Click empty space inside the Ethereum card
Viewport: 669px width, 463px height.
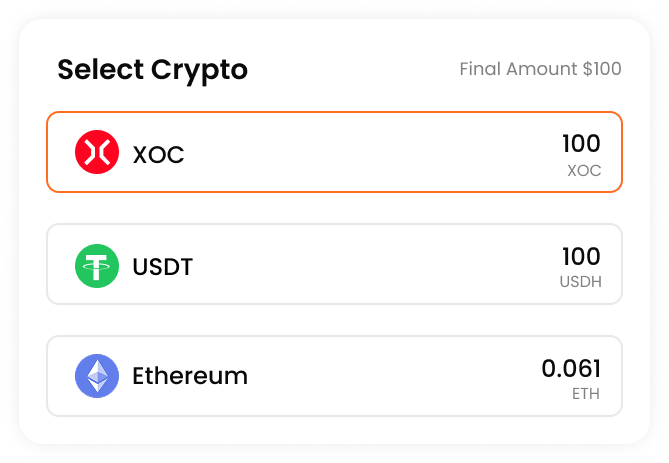click(x=384, y=376)
